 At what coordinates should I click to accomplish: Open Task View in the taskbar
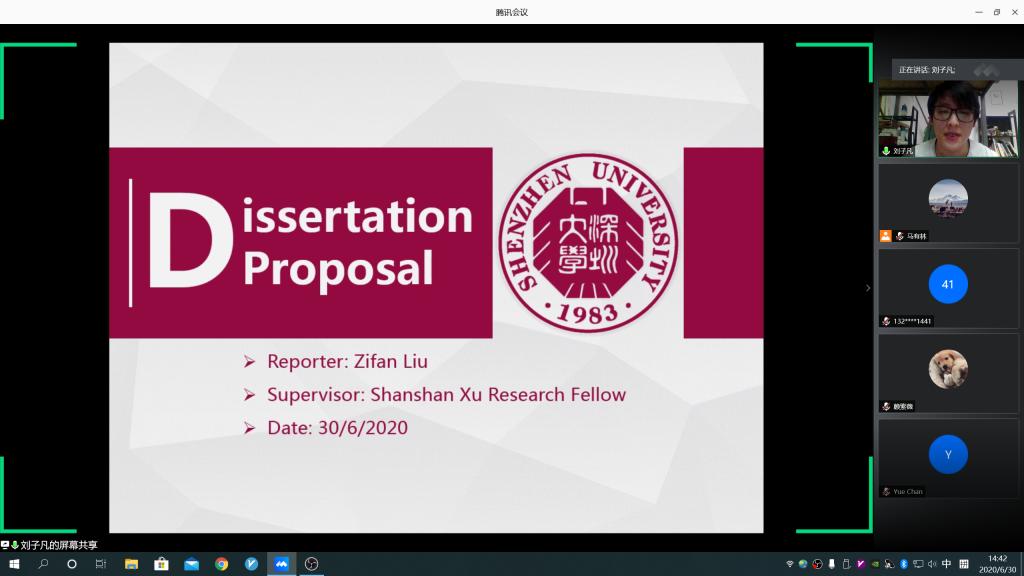(101, 564)
